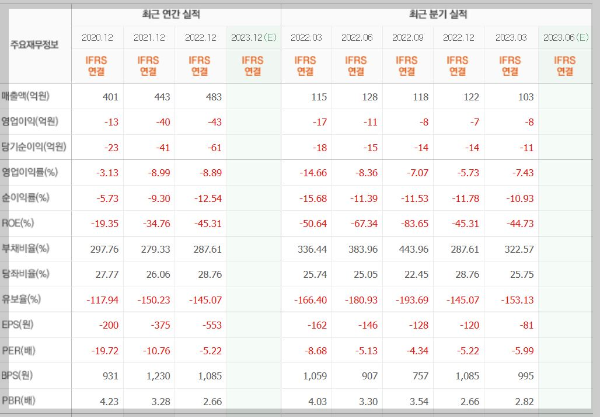Select operating margin value -3.13
The image size is (600, 417).
[108, 173]
